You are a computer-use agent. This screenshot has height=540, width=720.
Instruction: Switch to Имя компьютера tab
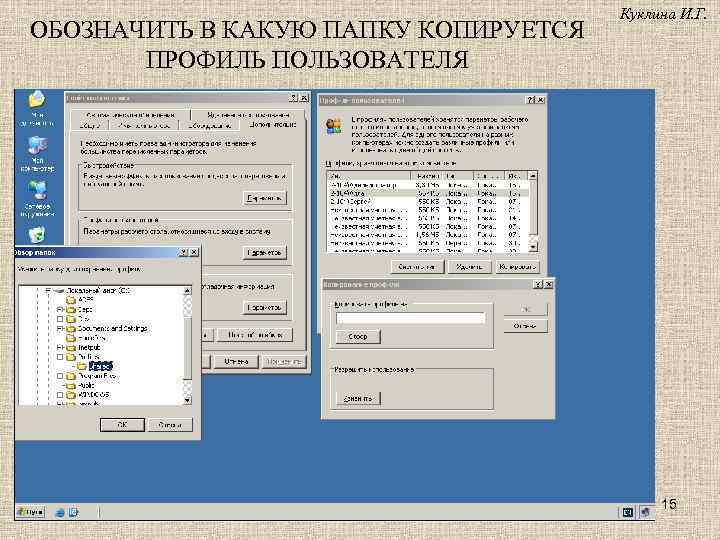144,125
